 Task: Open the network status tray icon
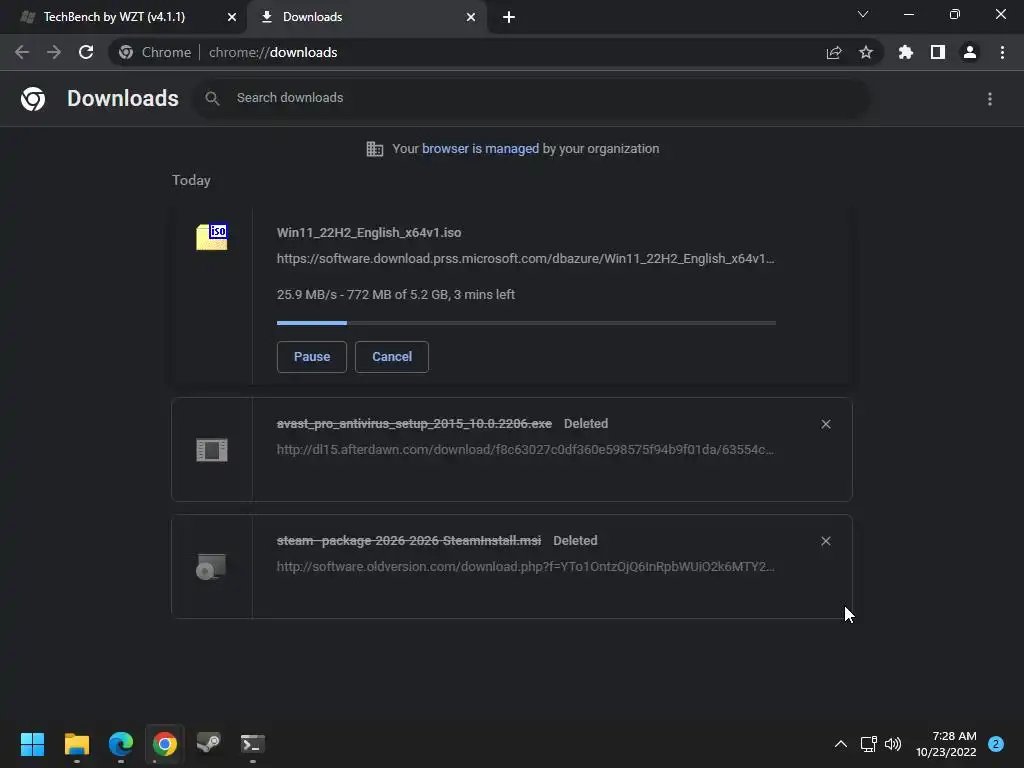click(869, 744)
